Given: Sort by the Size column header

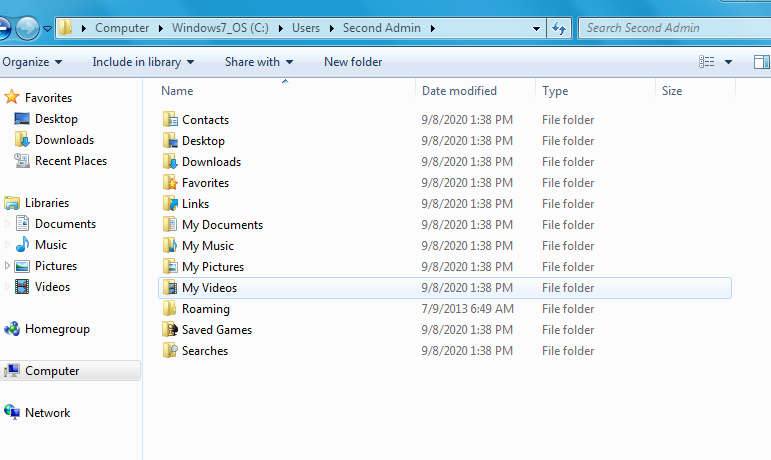Looking at the screenshot, I should pyautogui.click(x=672, y=91).
